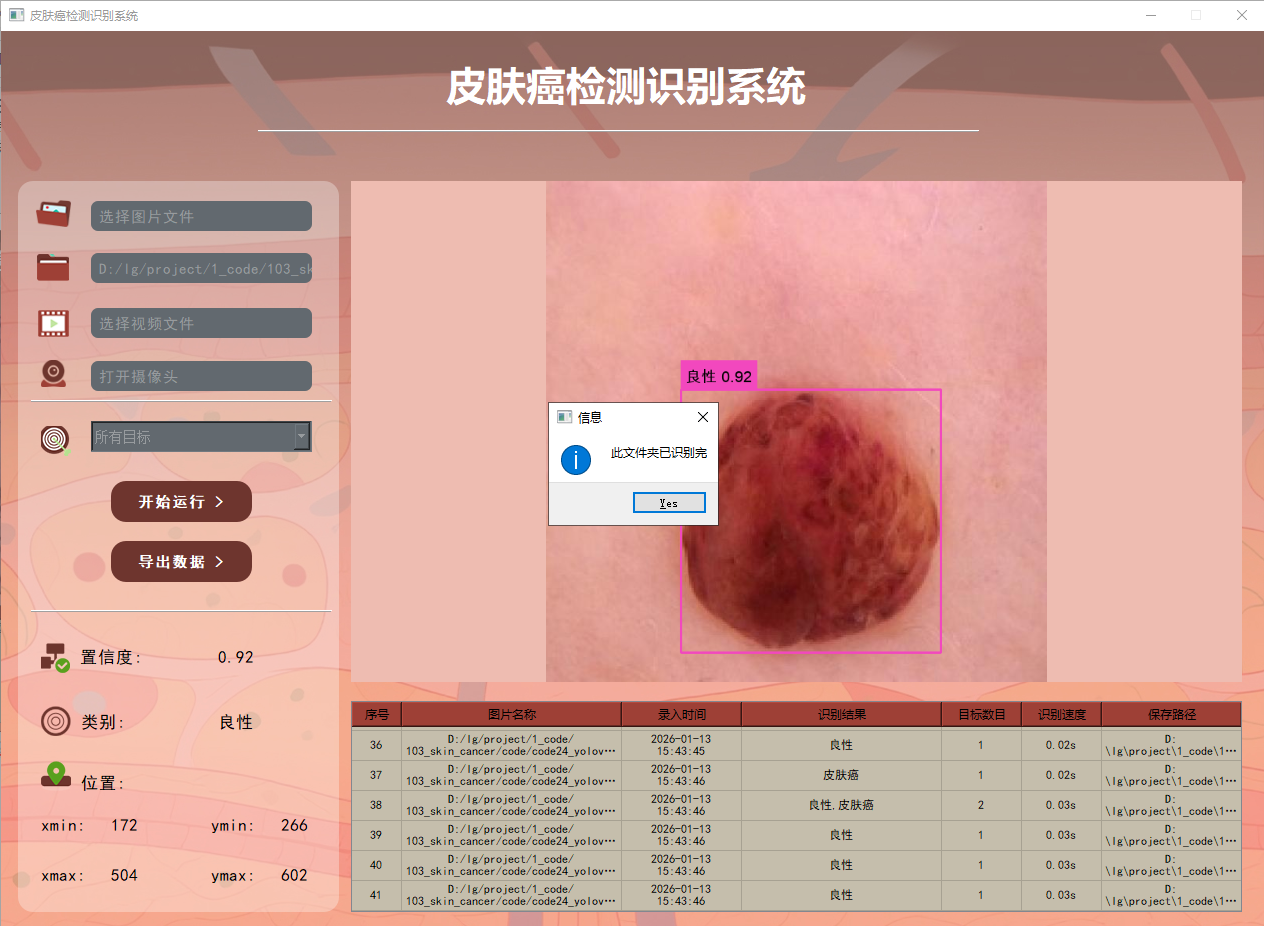Open the 所有目标 target dropdown

pyautogui.click(x=201, y=436)
